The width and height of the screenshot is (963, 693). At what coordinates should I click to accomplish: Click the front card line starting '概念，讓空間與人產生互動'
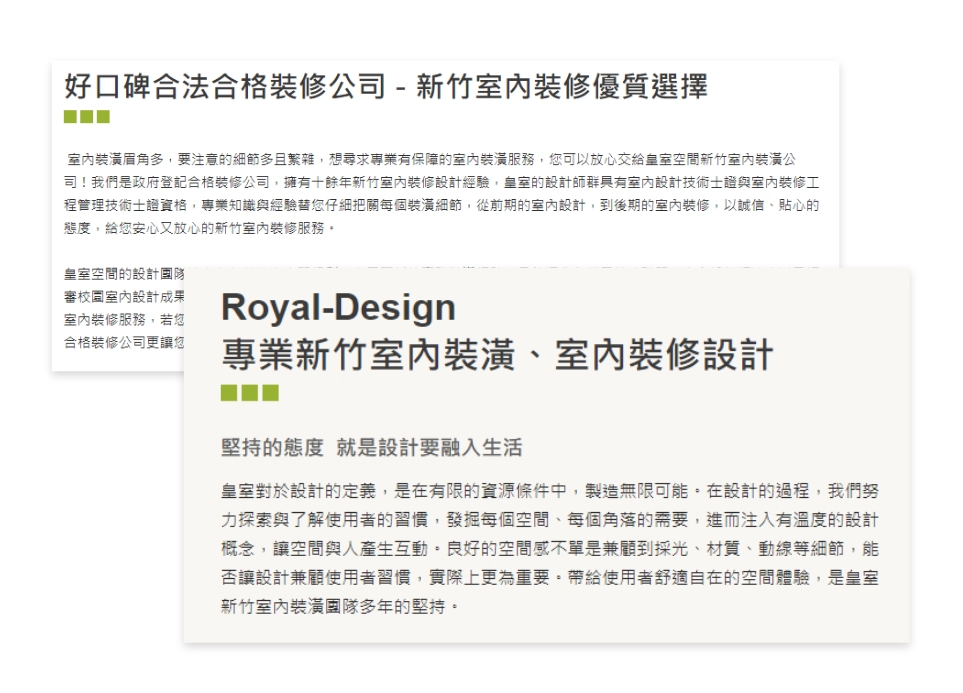pos(550,549)
